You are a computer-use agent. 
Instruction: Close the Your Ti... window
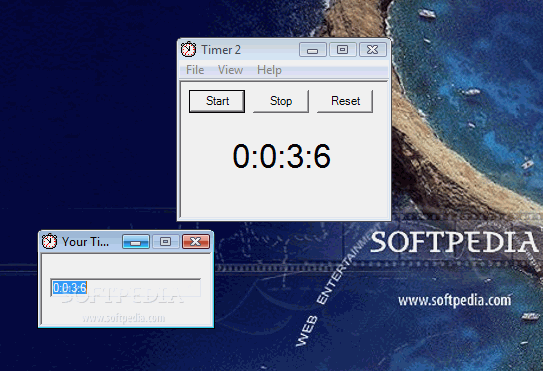(196, 241)
